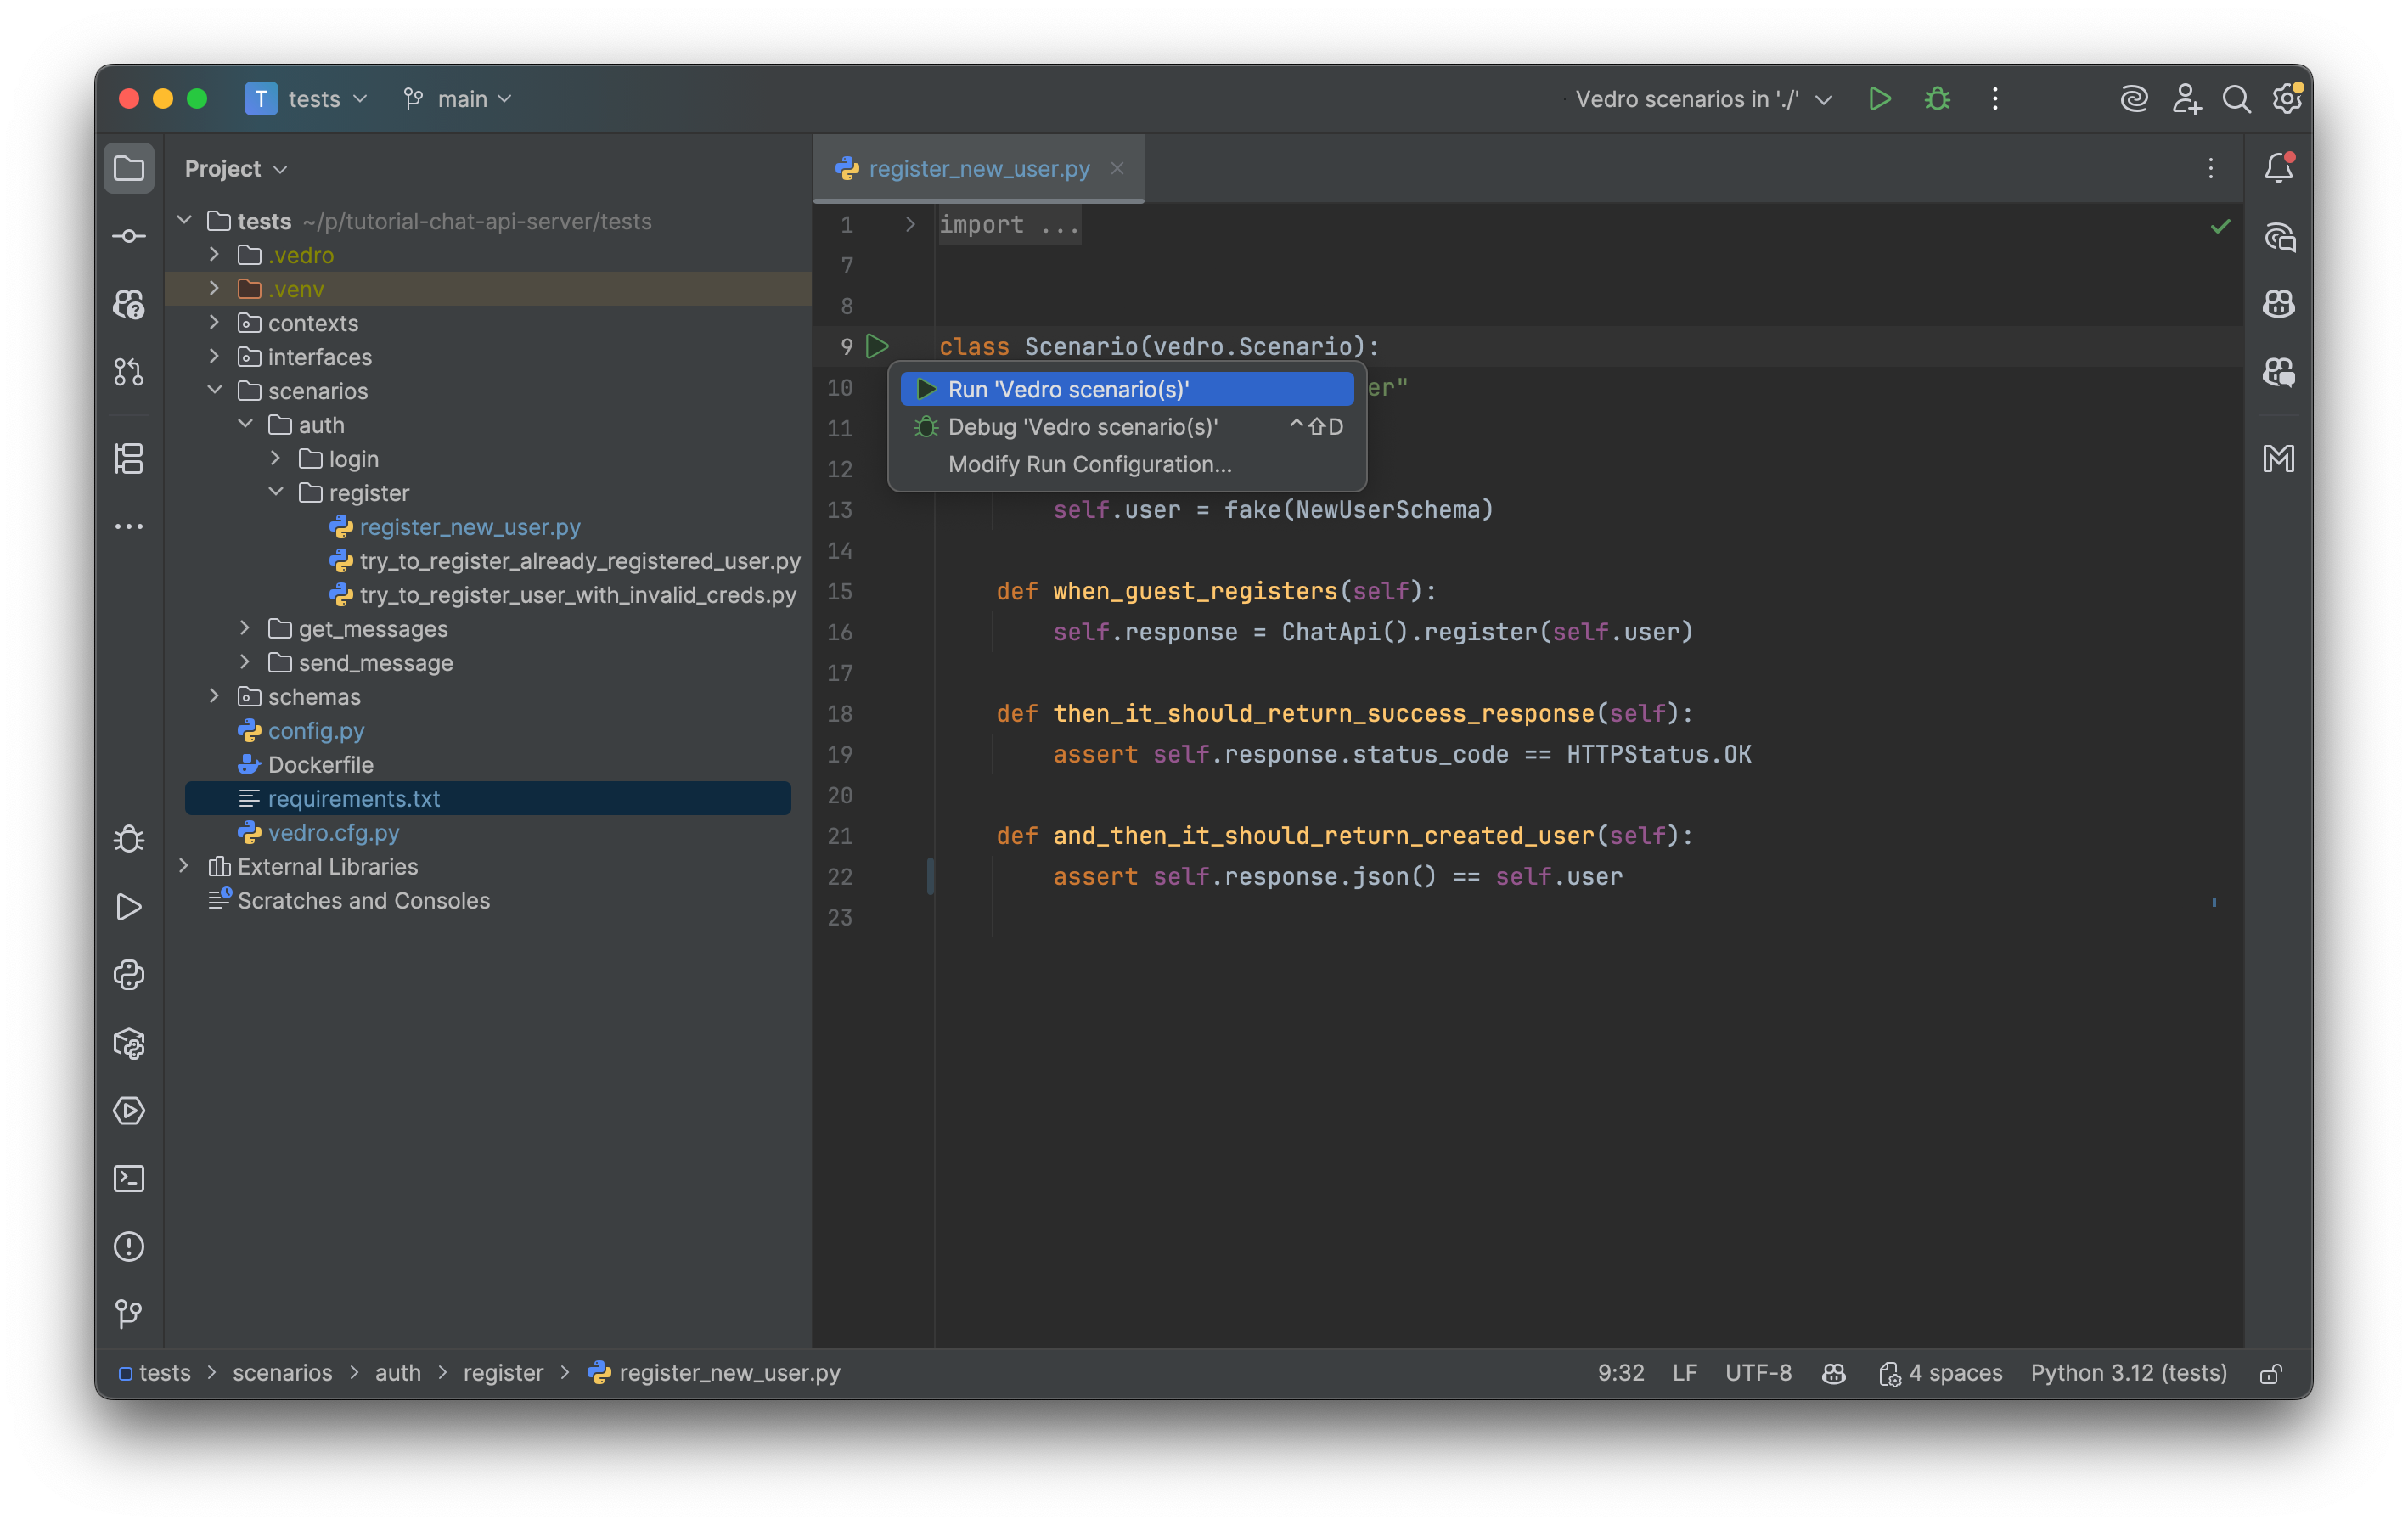Click Python 3.12 (tests) interpreter in status bar
This screenshot has height=1525, width=2408.
2128,1374
